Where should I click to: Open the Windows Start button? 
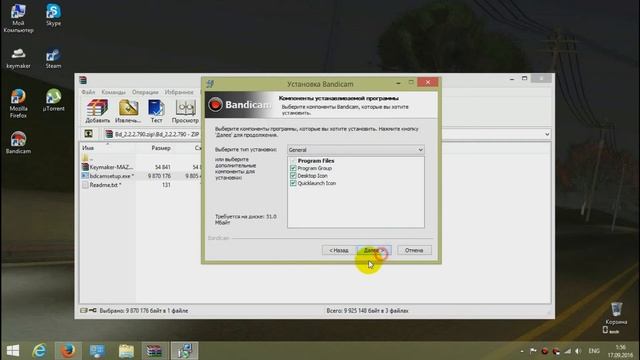point(13,351)
